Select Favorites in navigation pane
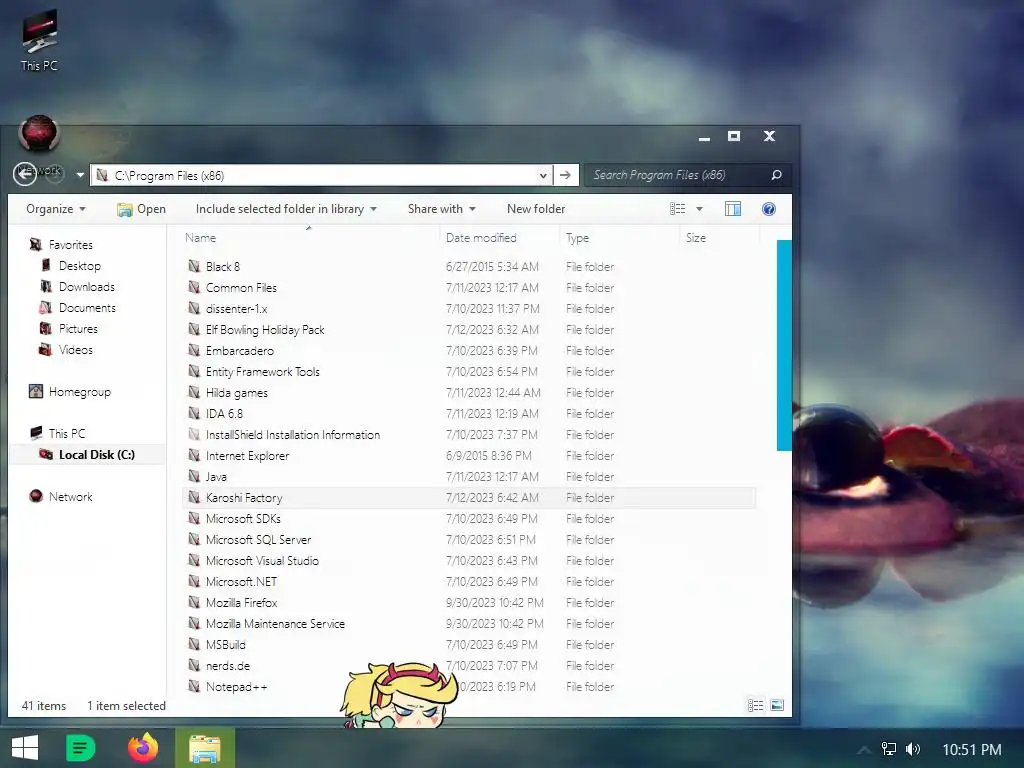 tap(61, 245)
